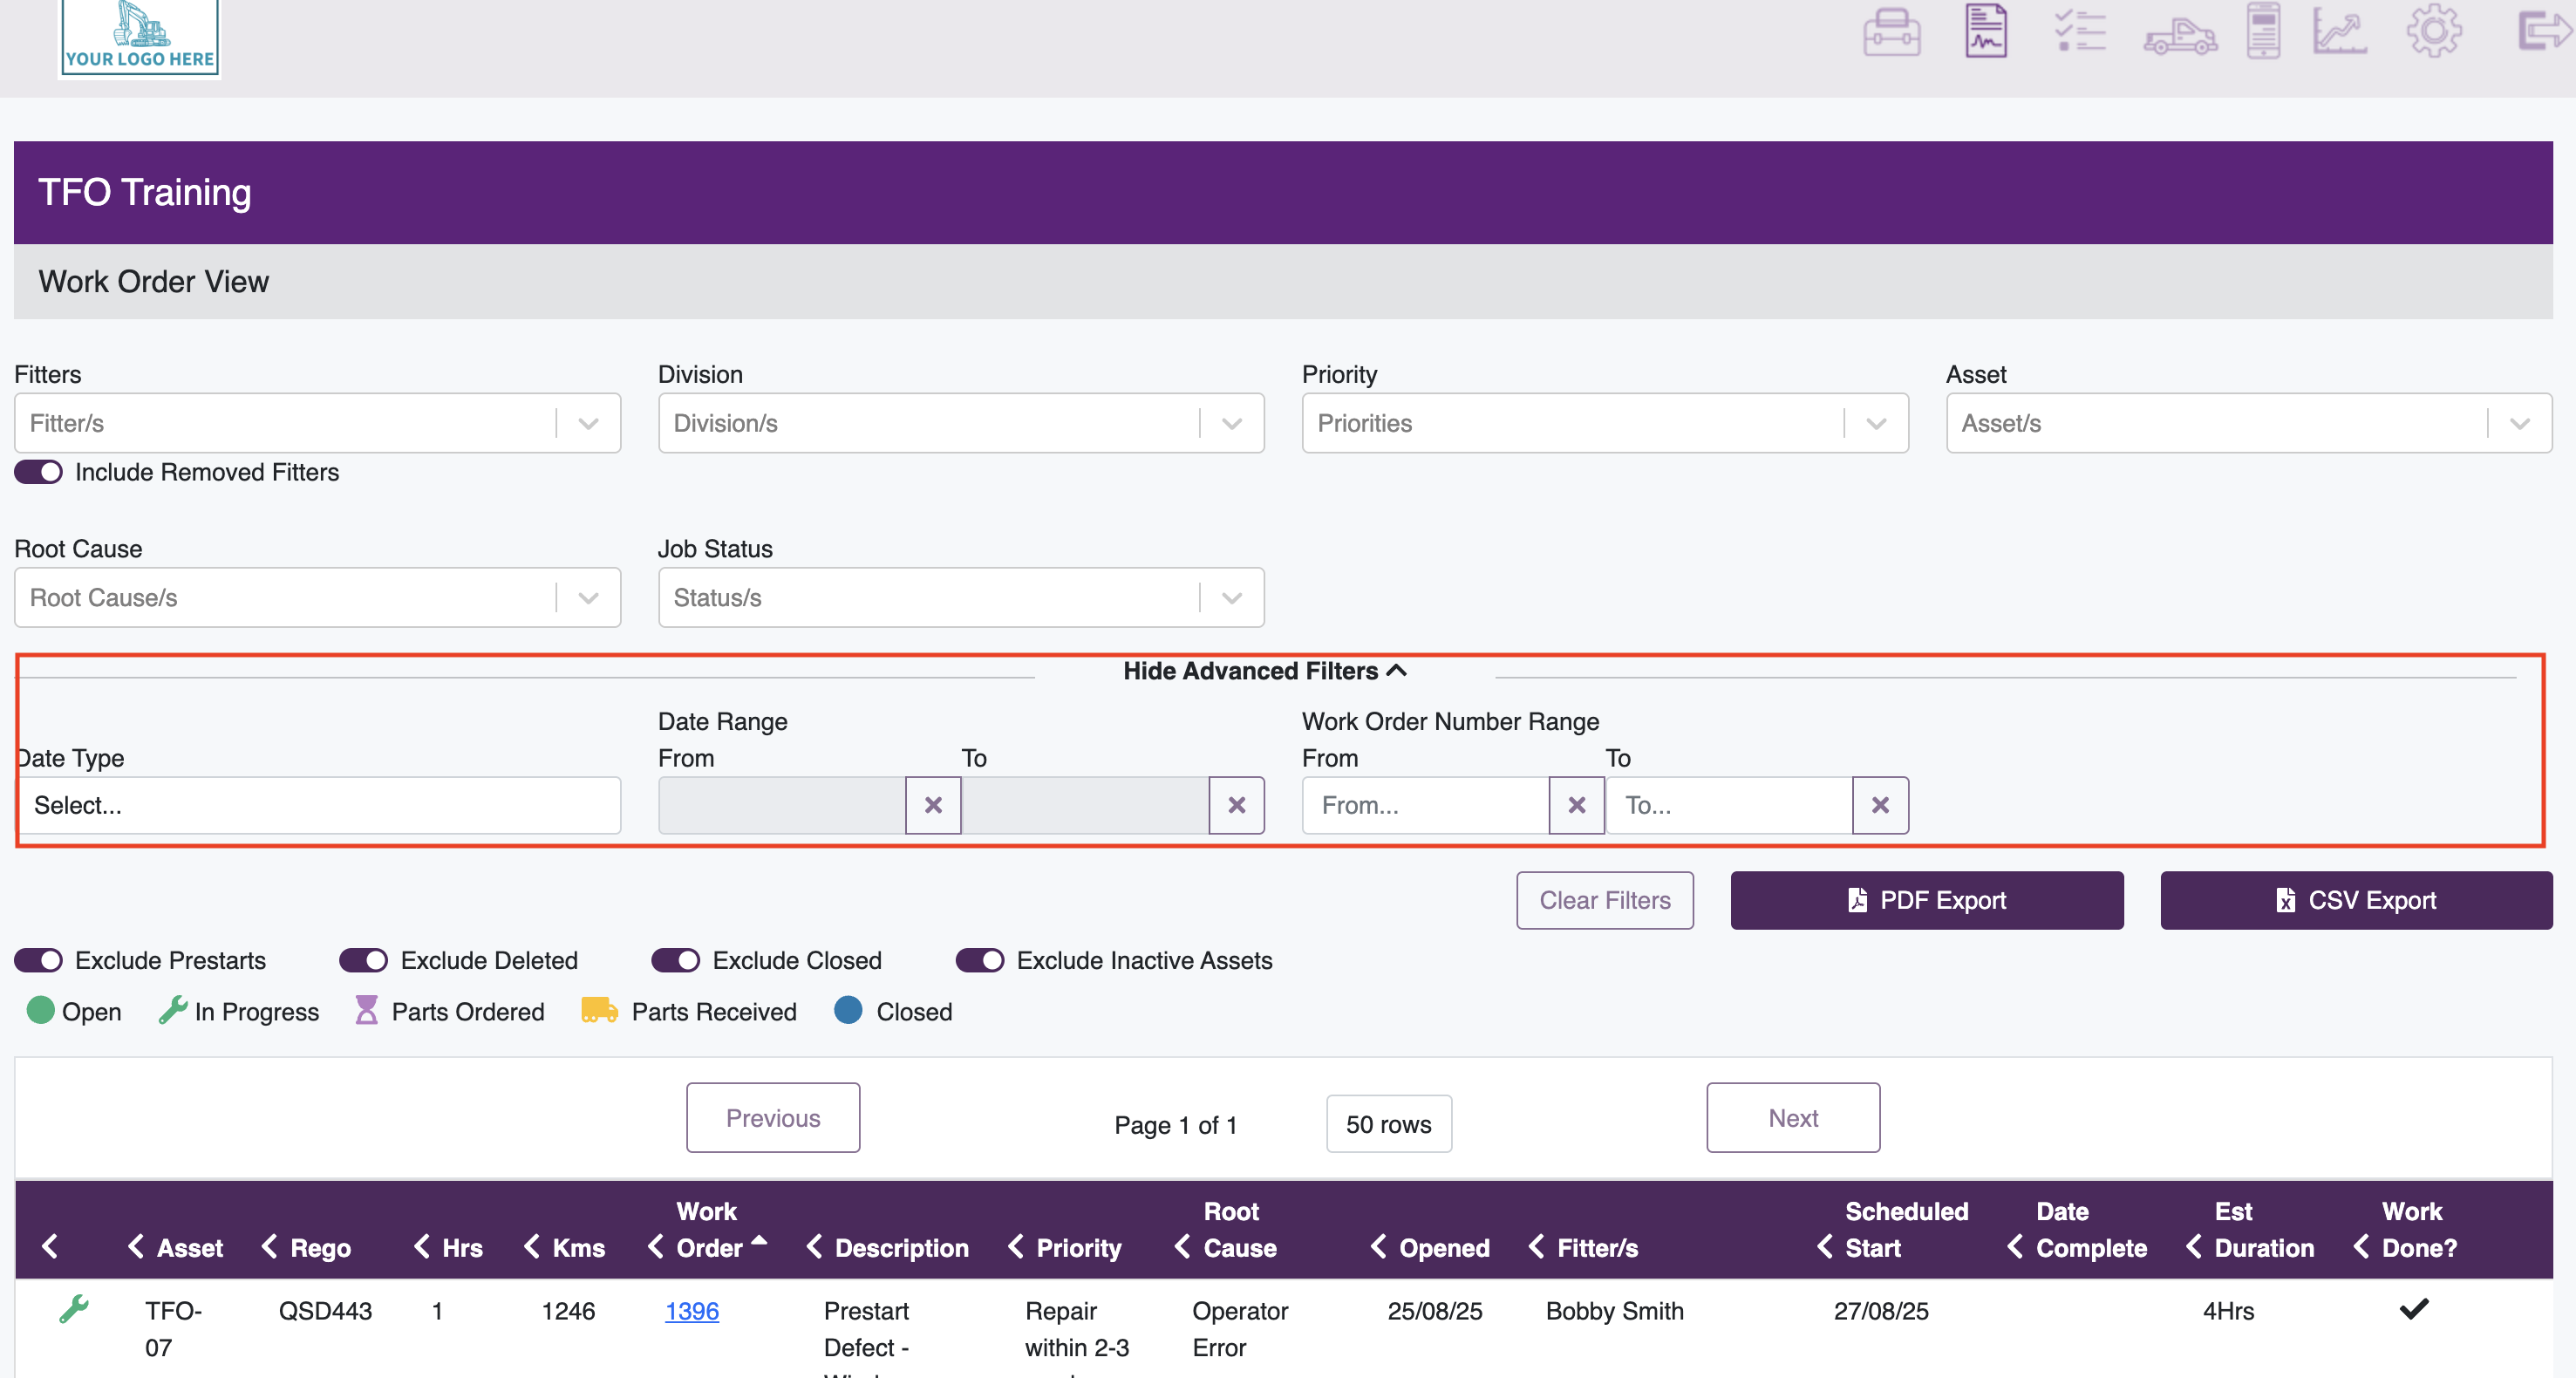Open the truck assets icon
Screen dimensions: 2576x1378
click(2180, 37)
